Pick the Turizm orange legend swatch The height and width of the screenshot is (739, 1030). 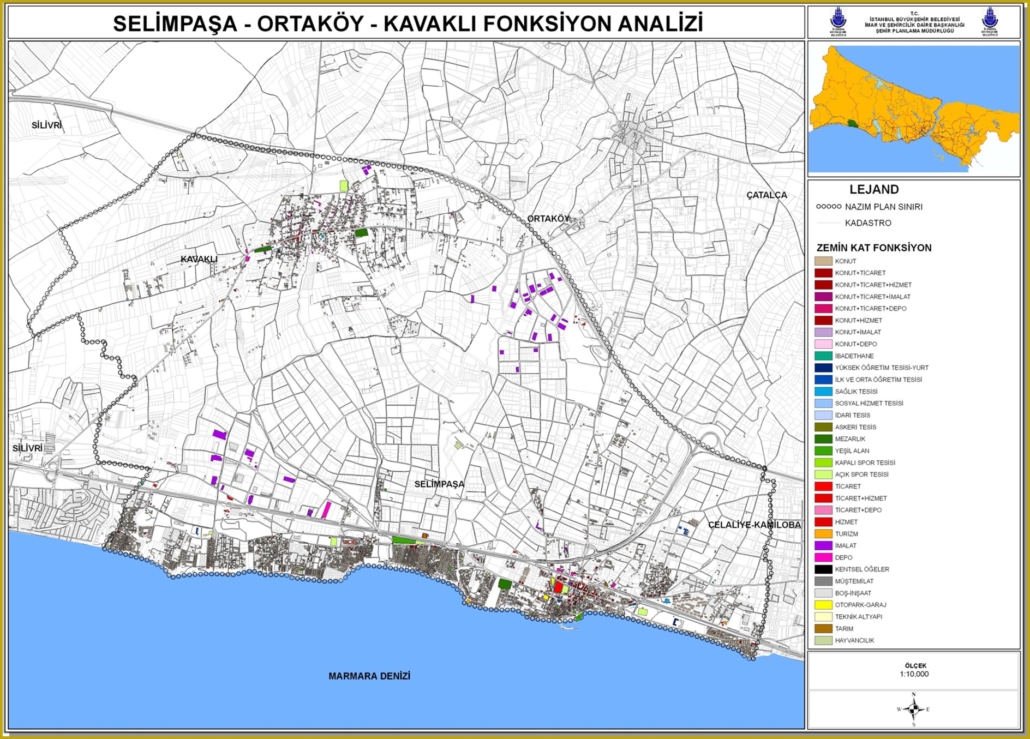click(822, 534)
